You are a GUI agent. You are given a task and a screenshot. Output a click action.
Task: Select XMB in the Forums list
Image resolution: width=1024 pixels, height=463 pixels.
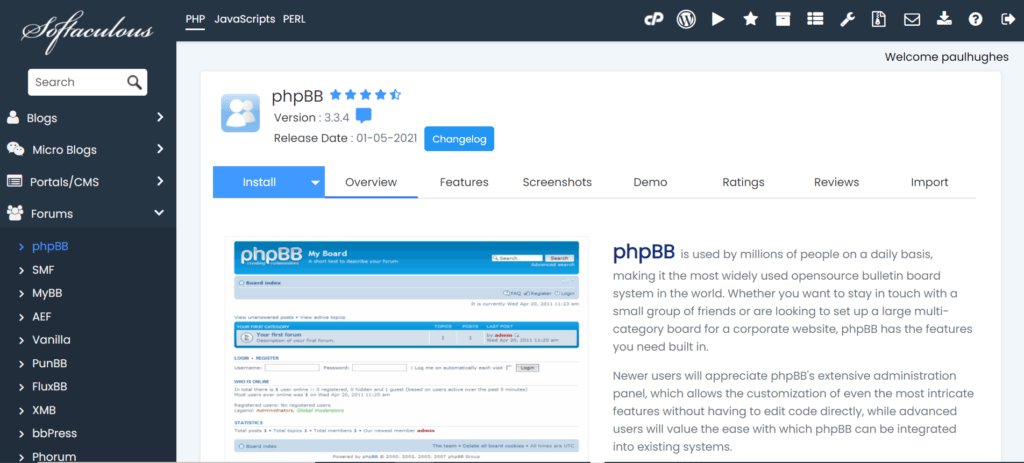44,410
